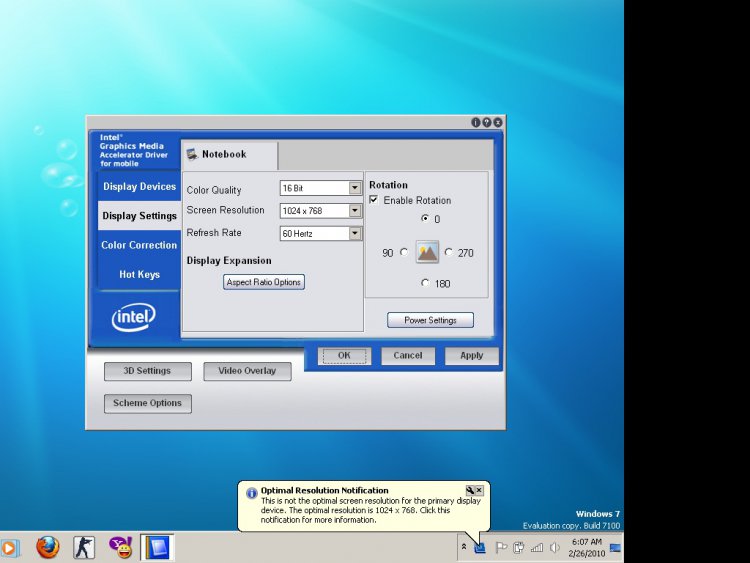
Task: Click the Intel logo in the sidebar
Action: point(133,317)
